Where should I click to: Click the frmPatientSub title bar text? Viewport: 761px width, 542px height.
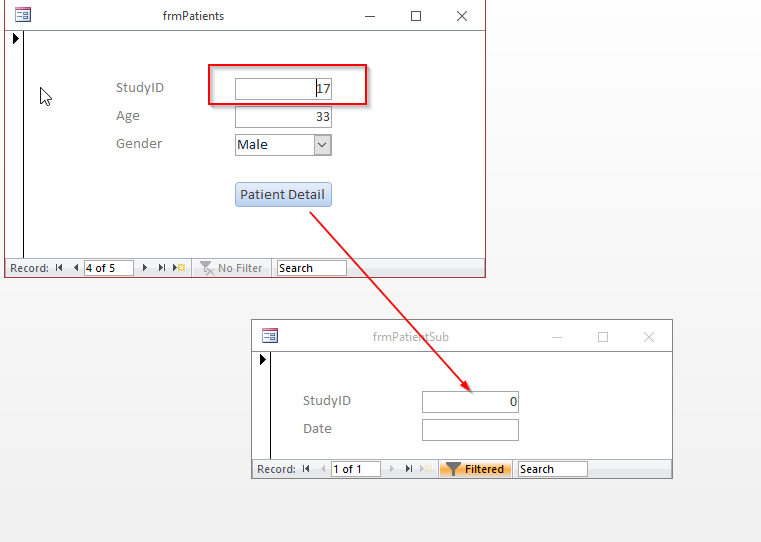coord(411,337)
